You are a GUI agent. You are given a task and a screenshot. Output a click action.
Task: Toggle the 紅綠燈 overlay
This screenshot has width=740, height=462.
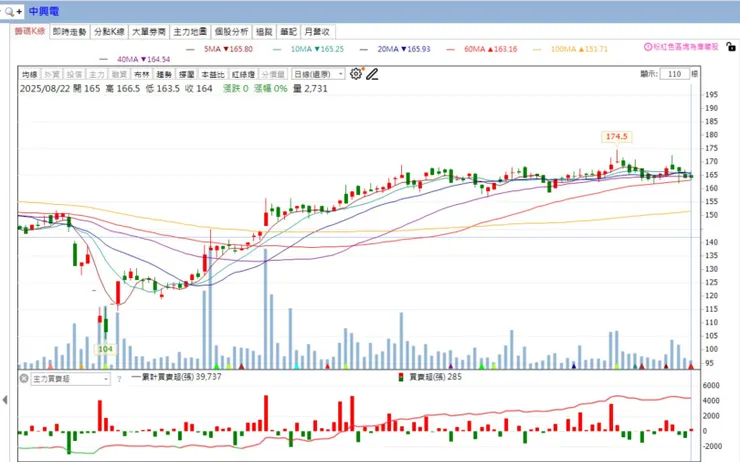pos(244,75)
